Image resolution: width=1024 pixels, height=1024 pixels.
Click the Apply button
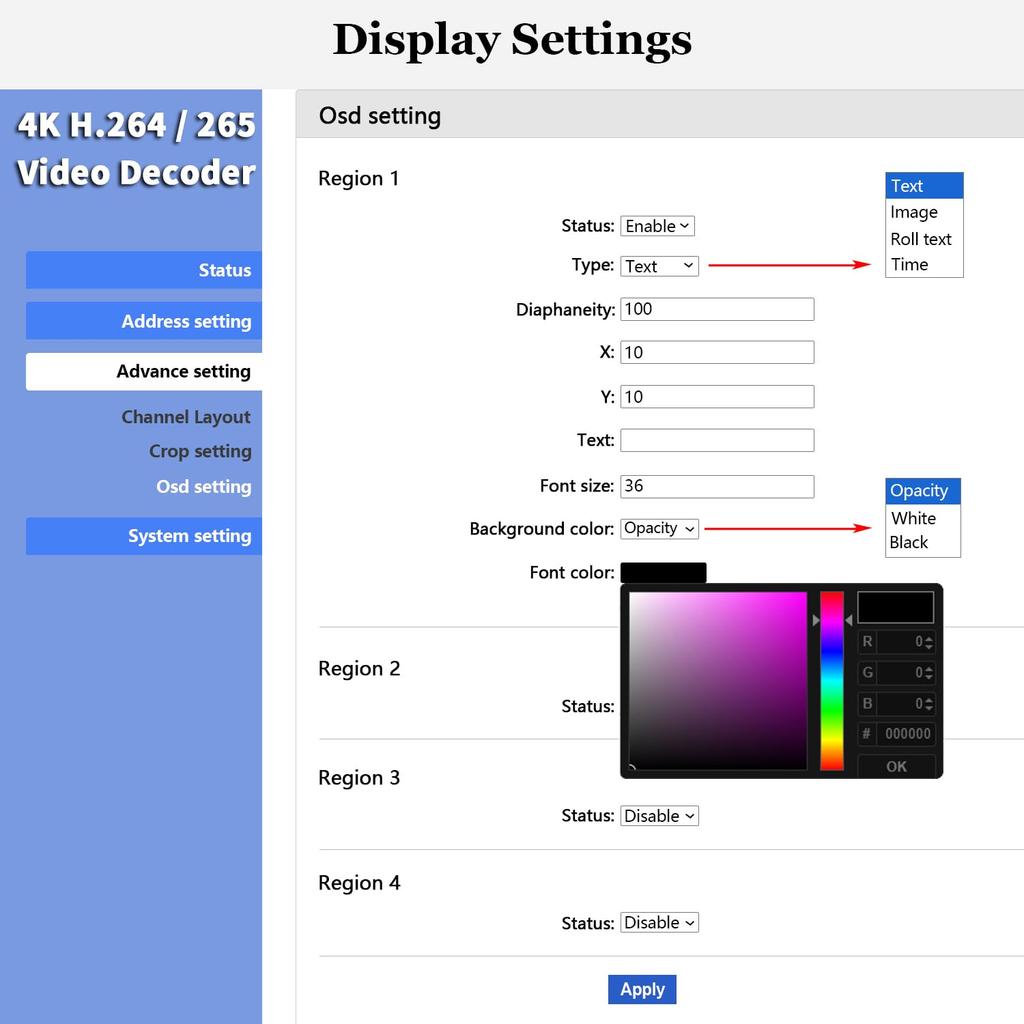642,989
